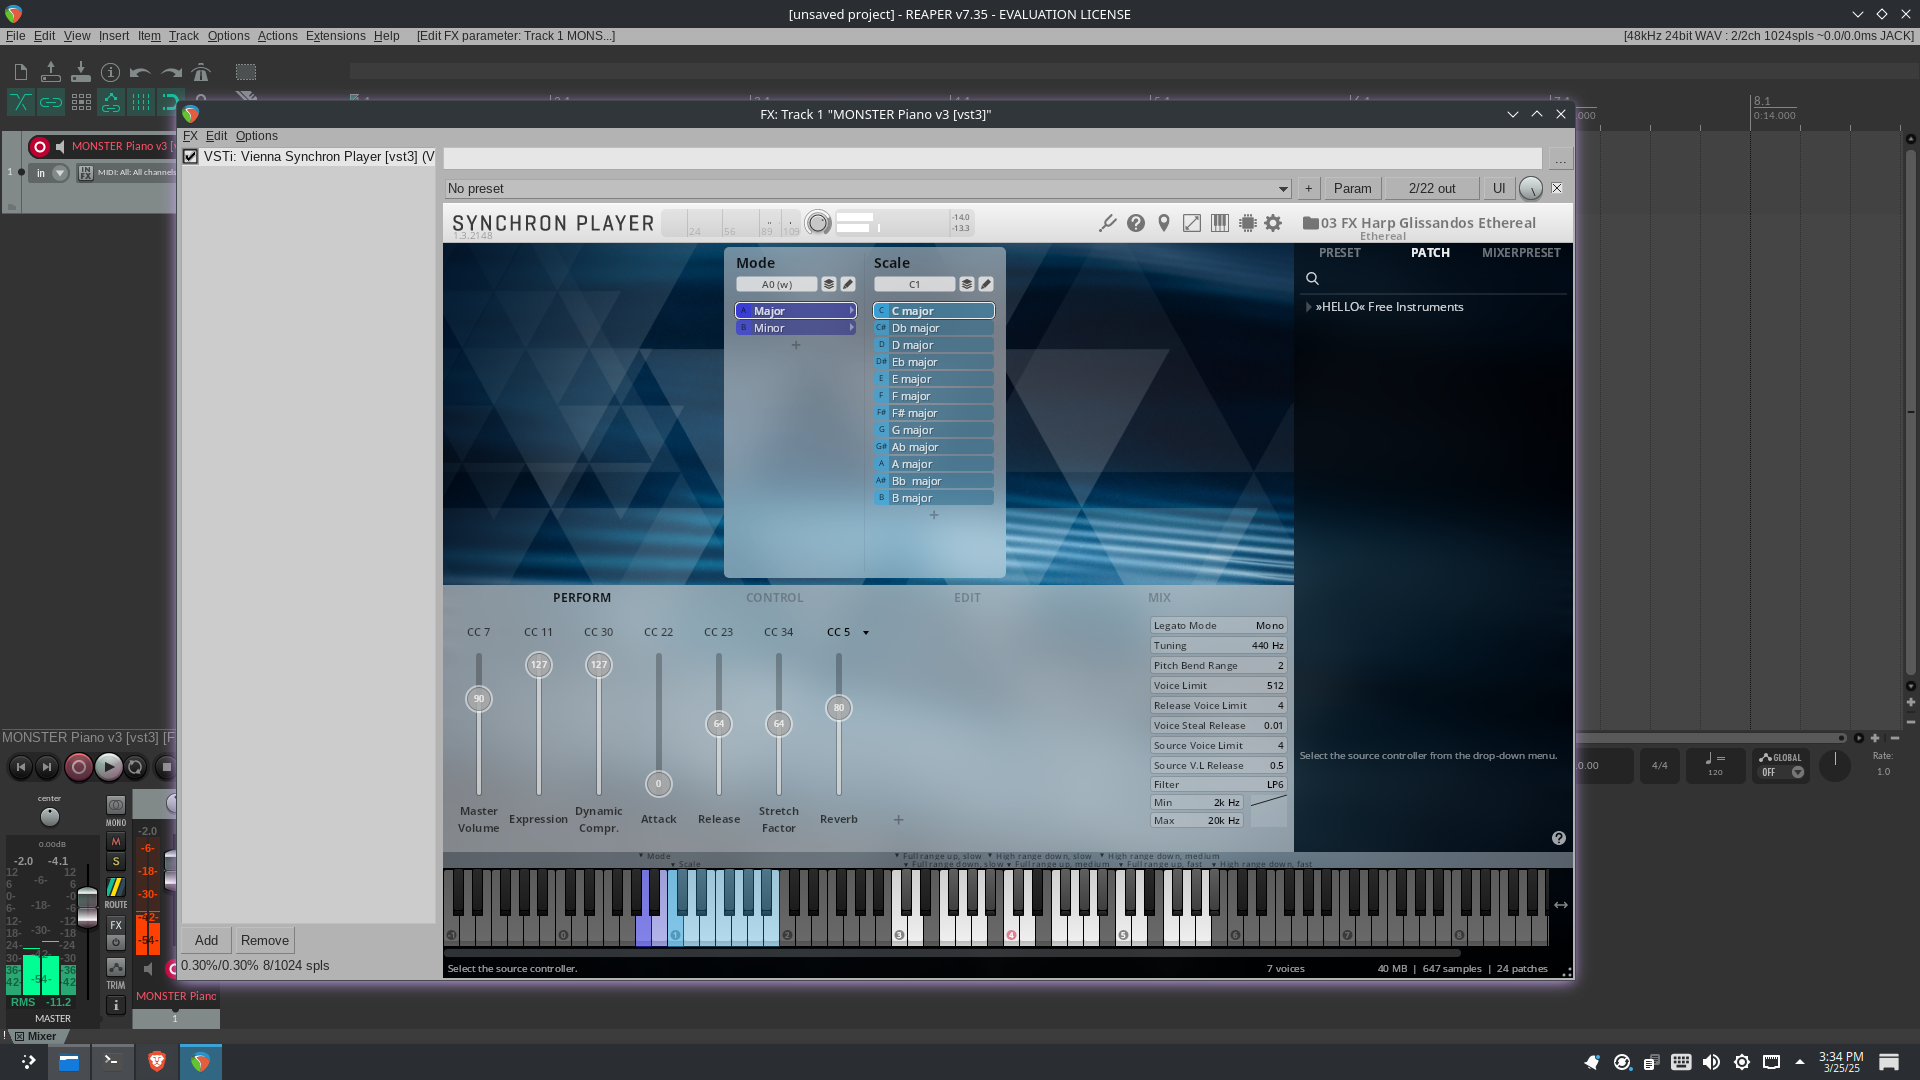
Task: Open project settings info icon
Action: tap(110, 72)
